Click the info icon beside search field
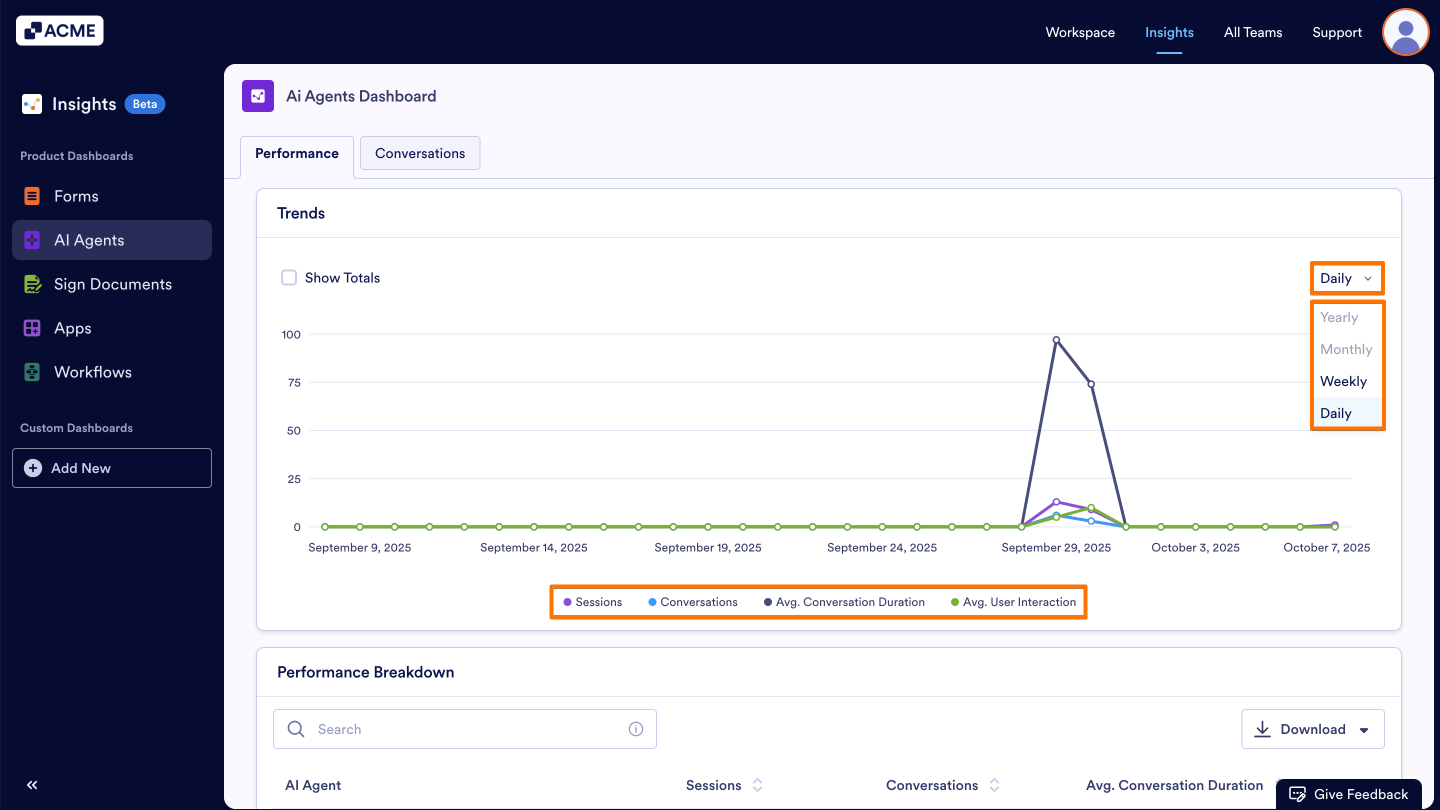This screenshot has width=1440, height=810. pos(636,729)
